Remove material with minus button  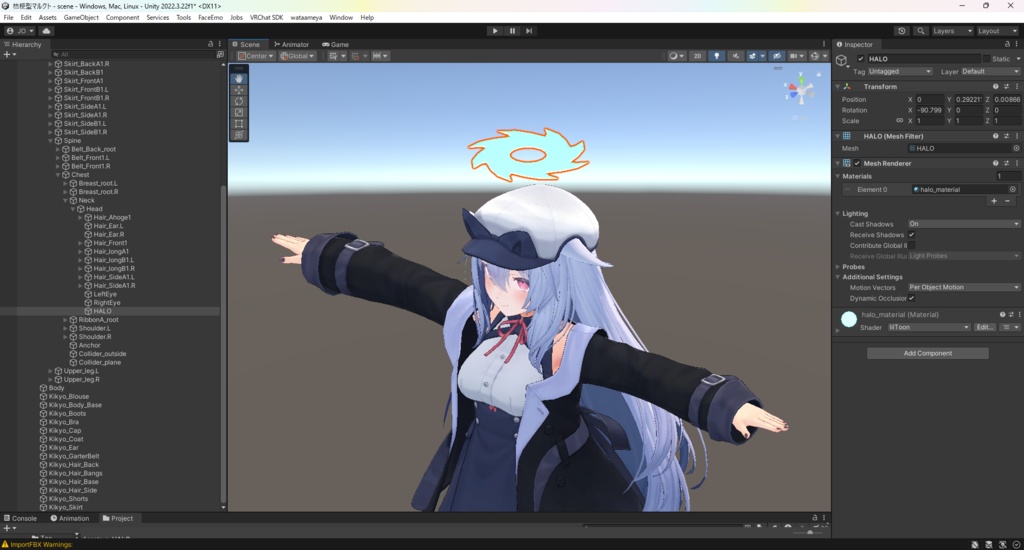1008,201
